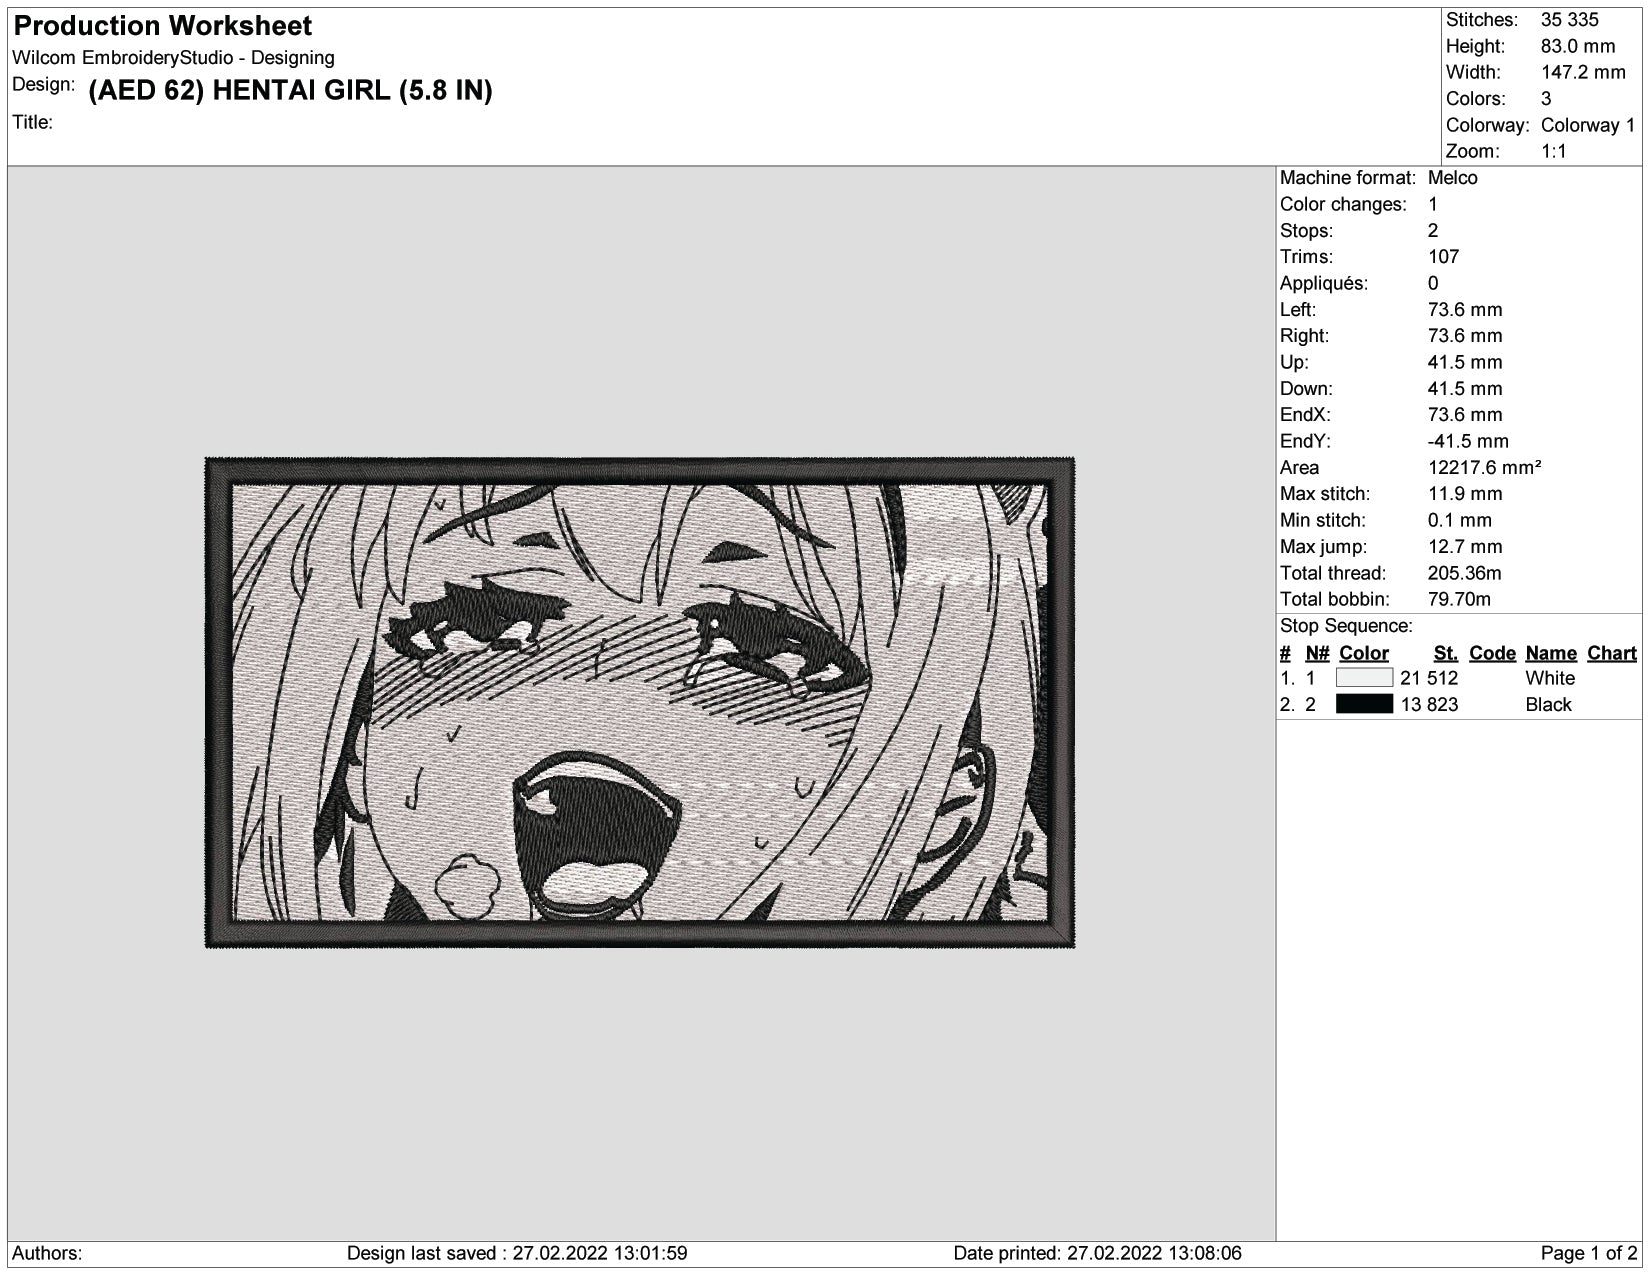1650x1275 pixels.
Task: Click the 'Date printed' timestamp
Action: (1097, 1253)
